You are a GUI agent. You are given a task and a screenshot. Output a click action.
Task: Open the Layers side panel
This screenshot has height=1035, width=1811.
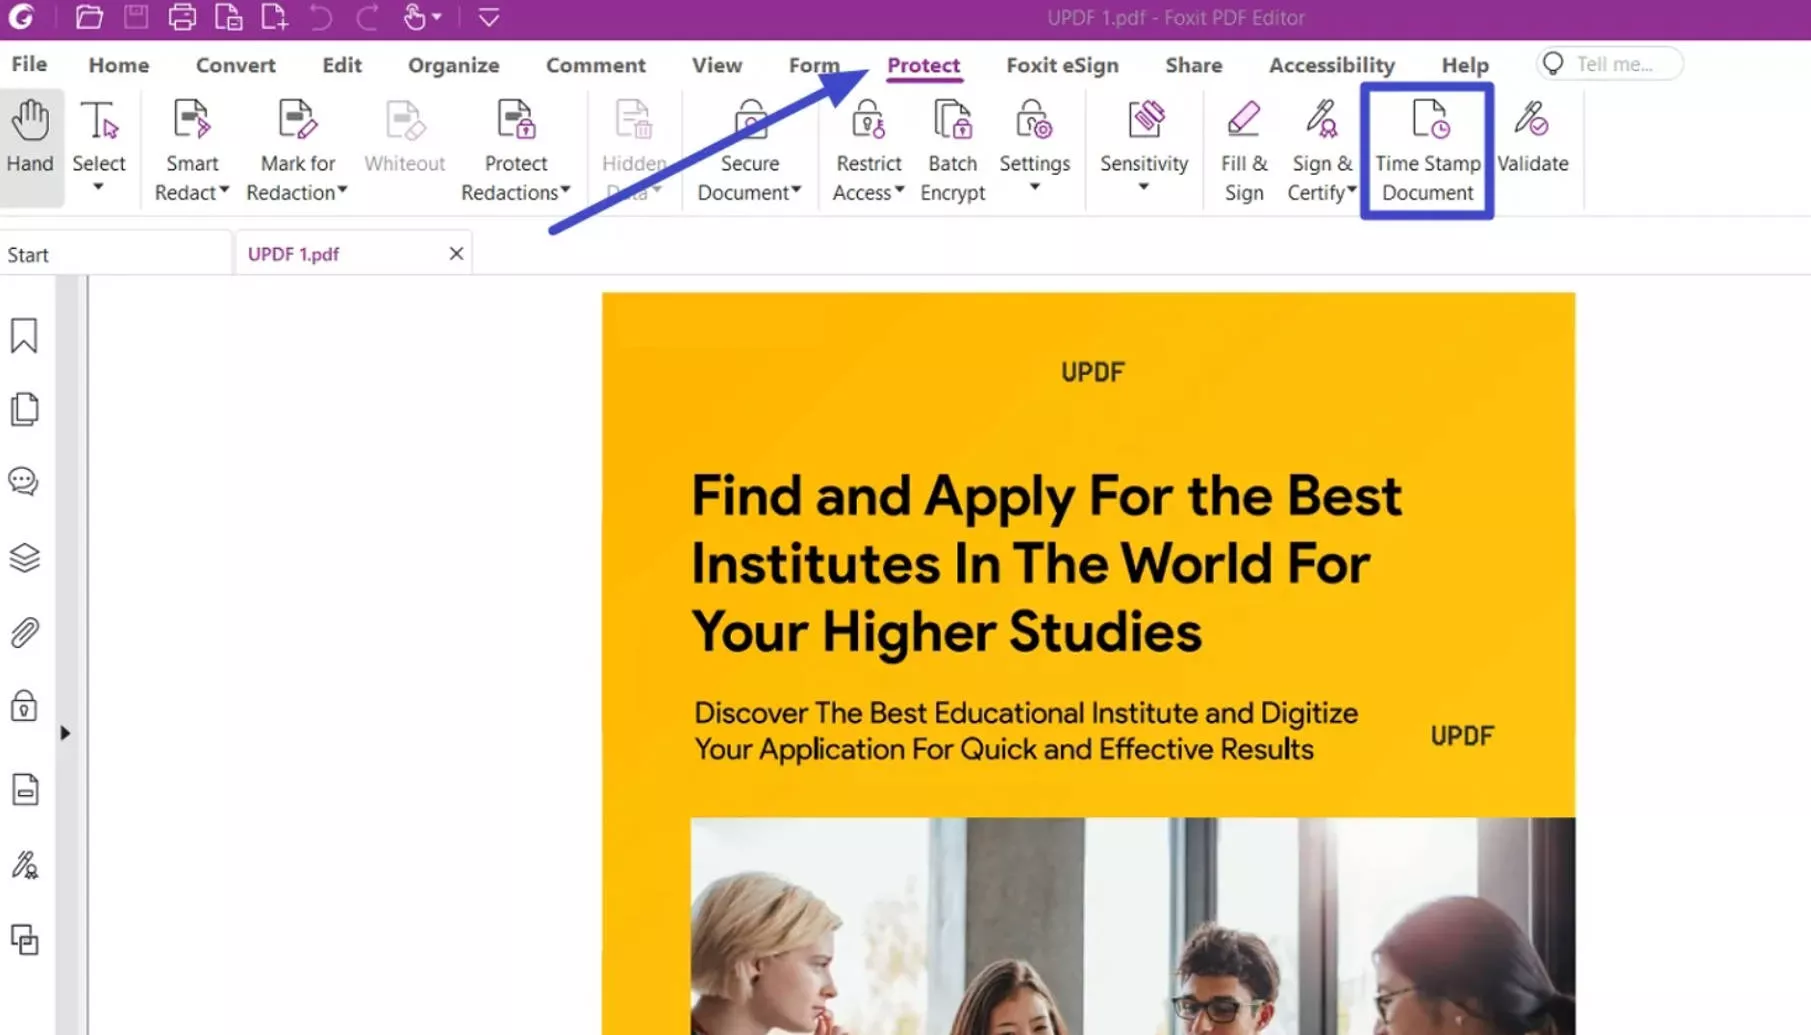[24, 557]
